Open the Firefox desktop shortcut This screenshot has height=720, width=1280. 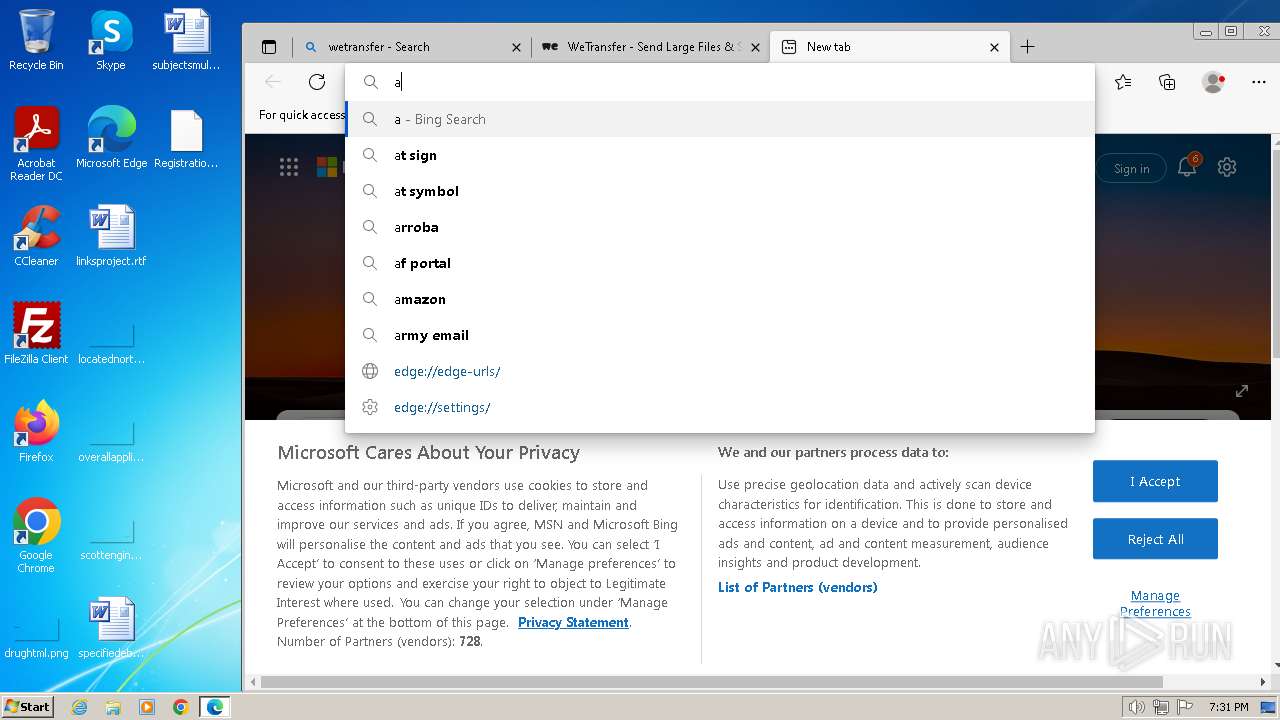coord(36,432)
